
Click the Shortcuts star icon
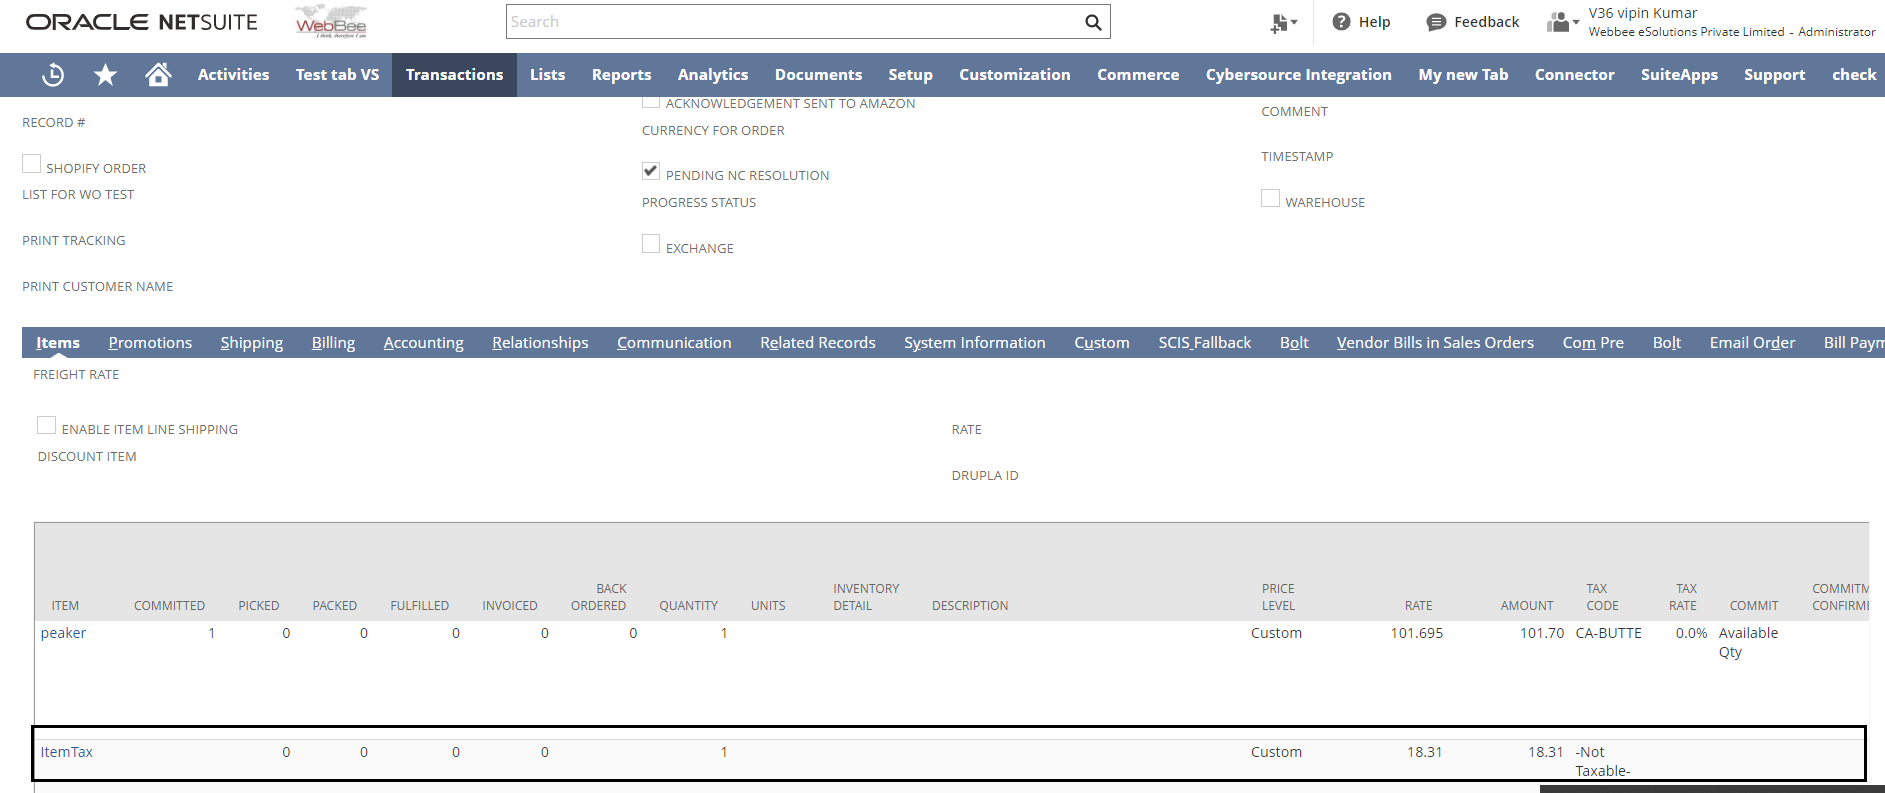click(x=105, y=75)
